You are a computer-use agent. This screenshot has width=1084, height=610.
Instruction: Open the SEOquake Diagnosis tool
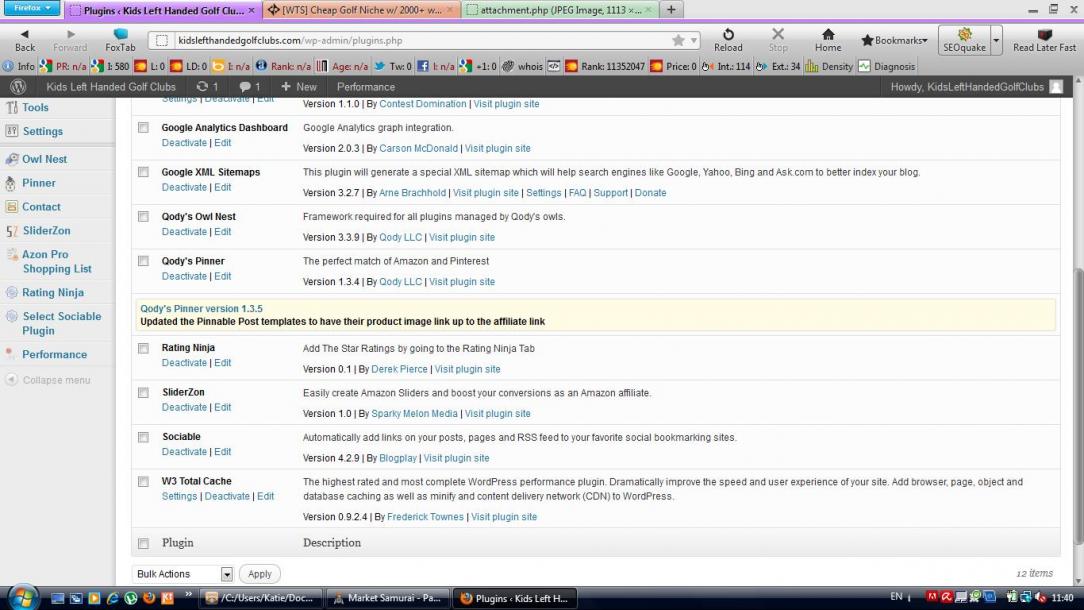tap(886, 66)
